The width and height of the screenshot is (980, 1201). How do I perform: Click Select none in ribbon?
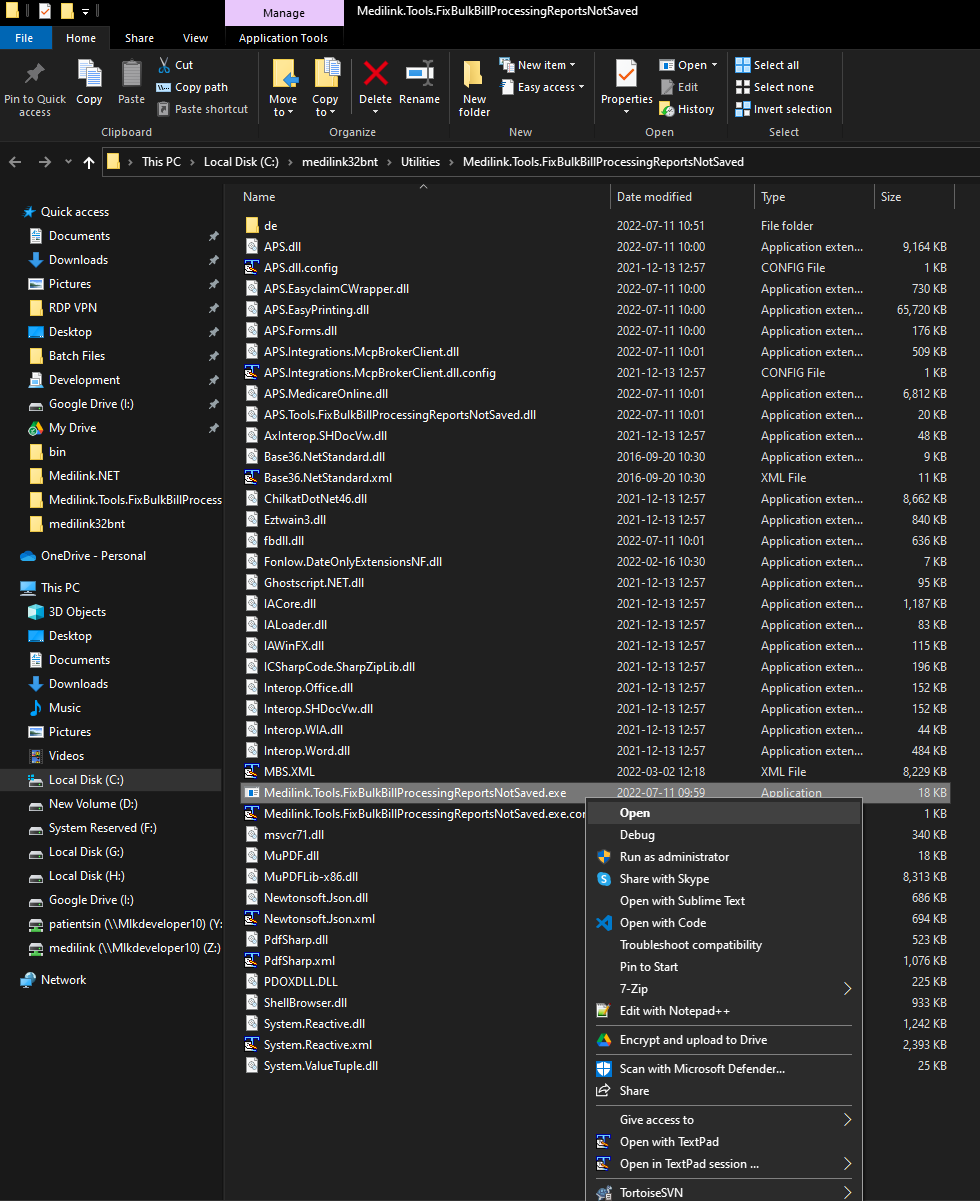[x=775, y=87]
